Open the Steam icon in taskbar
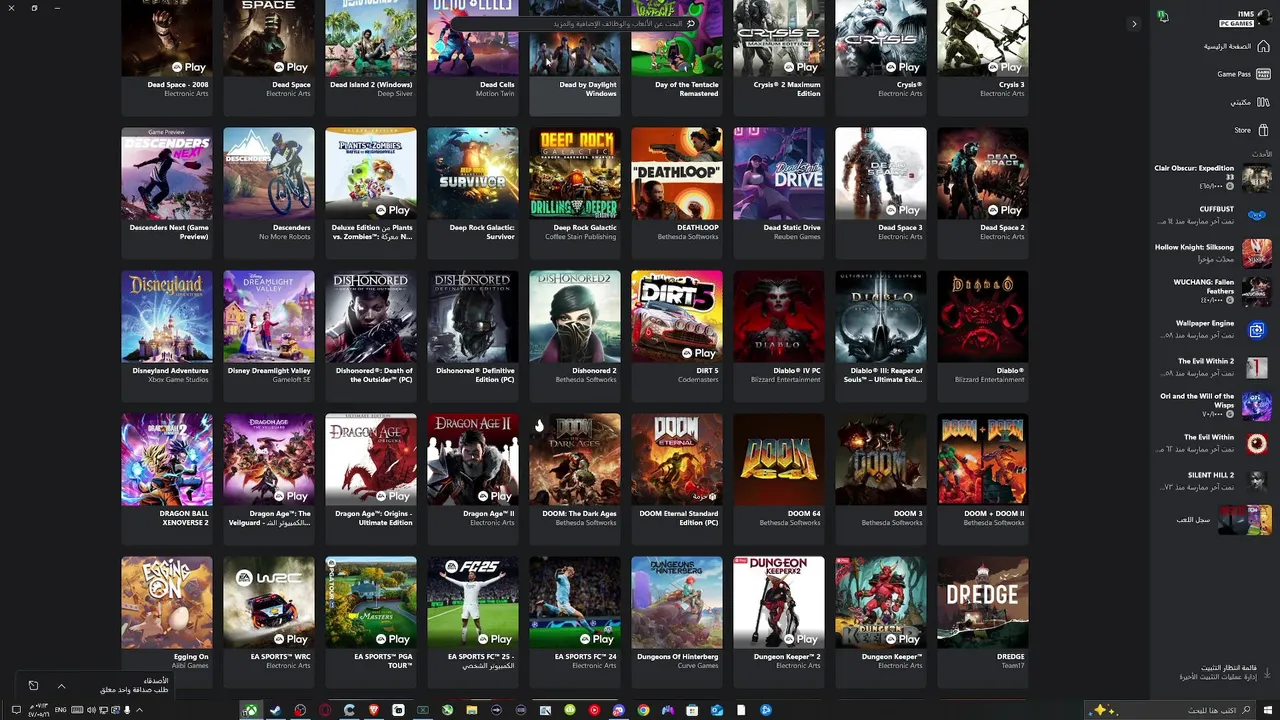The image size is (1280, 720). click(x=276, y=710)
